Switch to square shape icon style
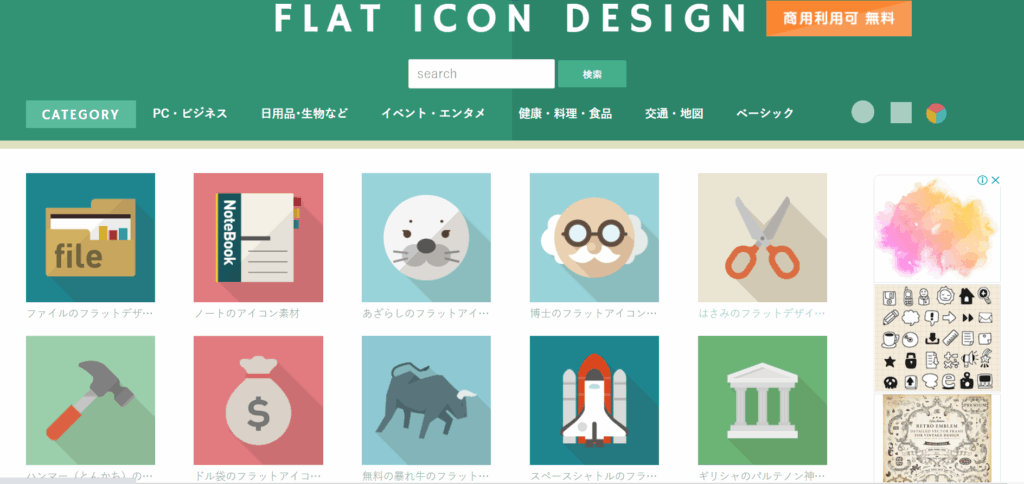 coord(901,113)
